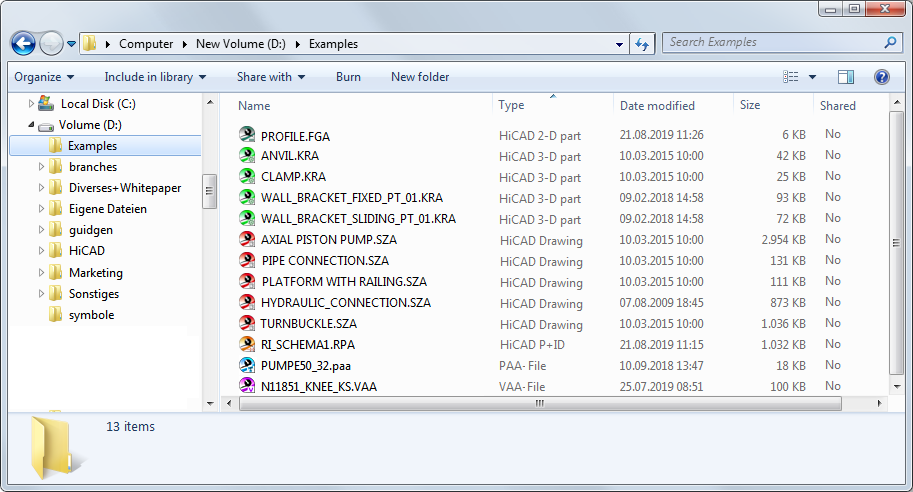The width and height of the screenshot is (913, 492).
Task: Click the RI_SCHEMA1.RPA file icon
Action: [x=247, y=344]
